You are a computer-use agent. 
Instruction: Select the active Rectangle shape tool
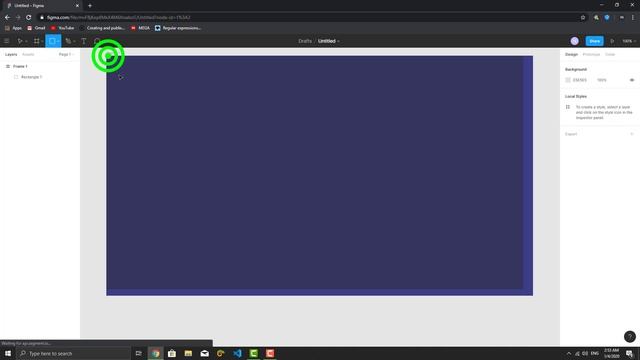tap(52, 41)
